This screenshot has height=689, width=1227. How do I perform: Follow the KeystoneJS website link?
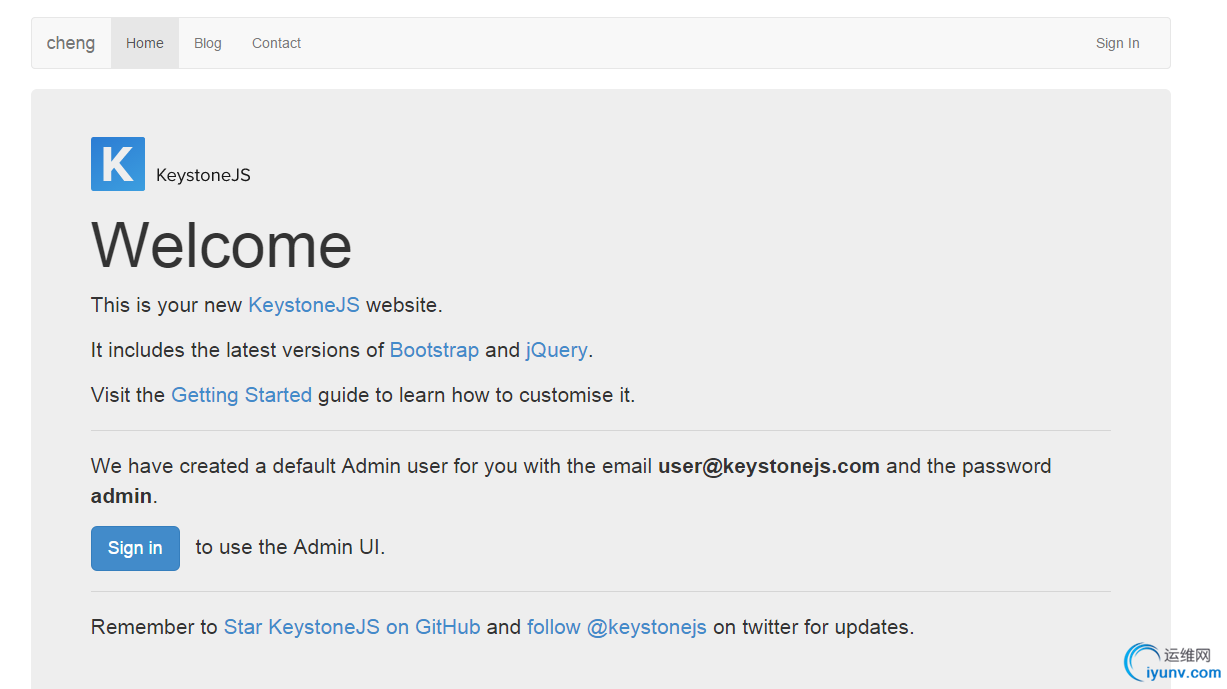pos(304,305)
